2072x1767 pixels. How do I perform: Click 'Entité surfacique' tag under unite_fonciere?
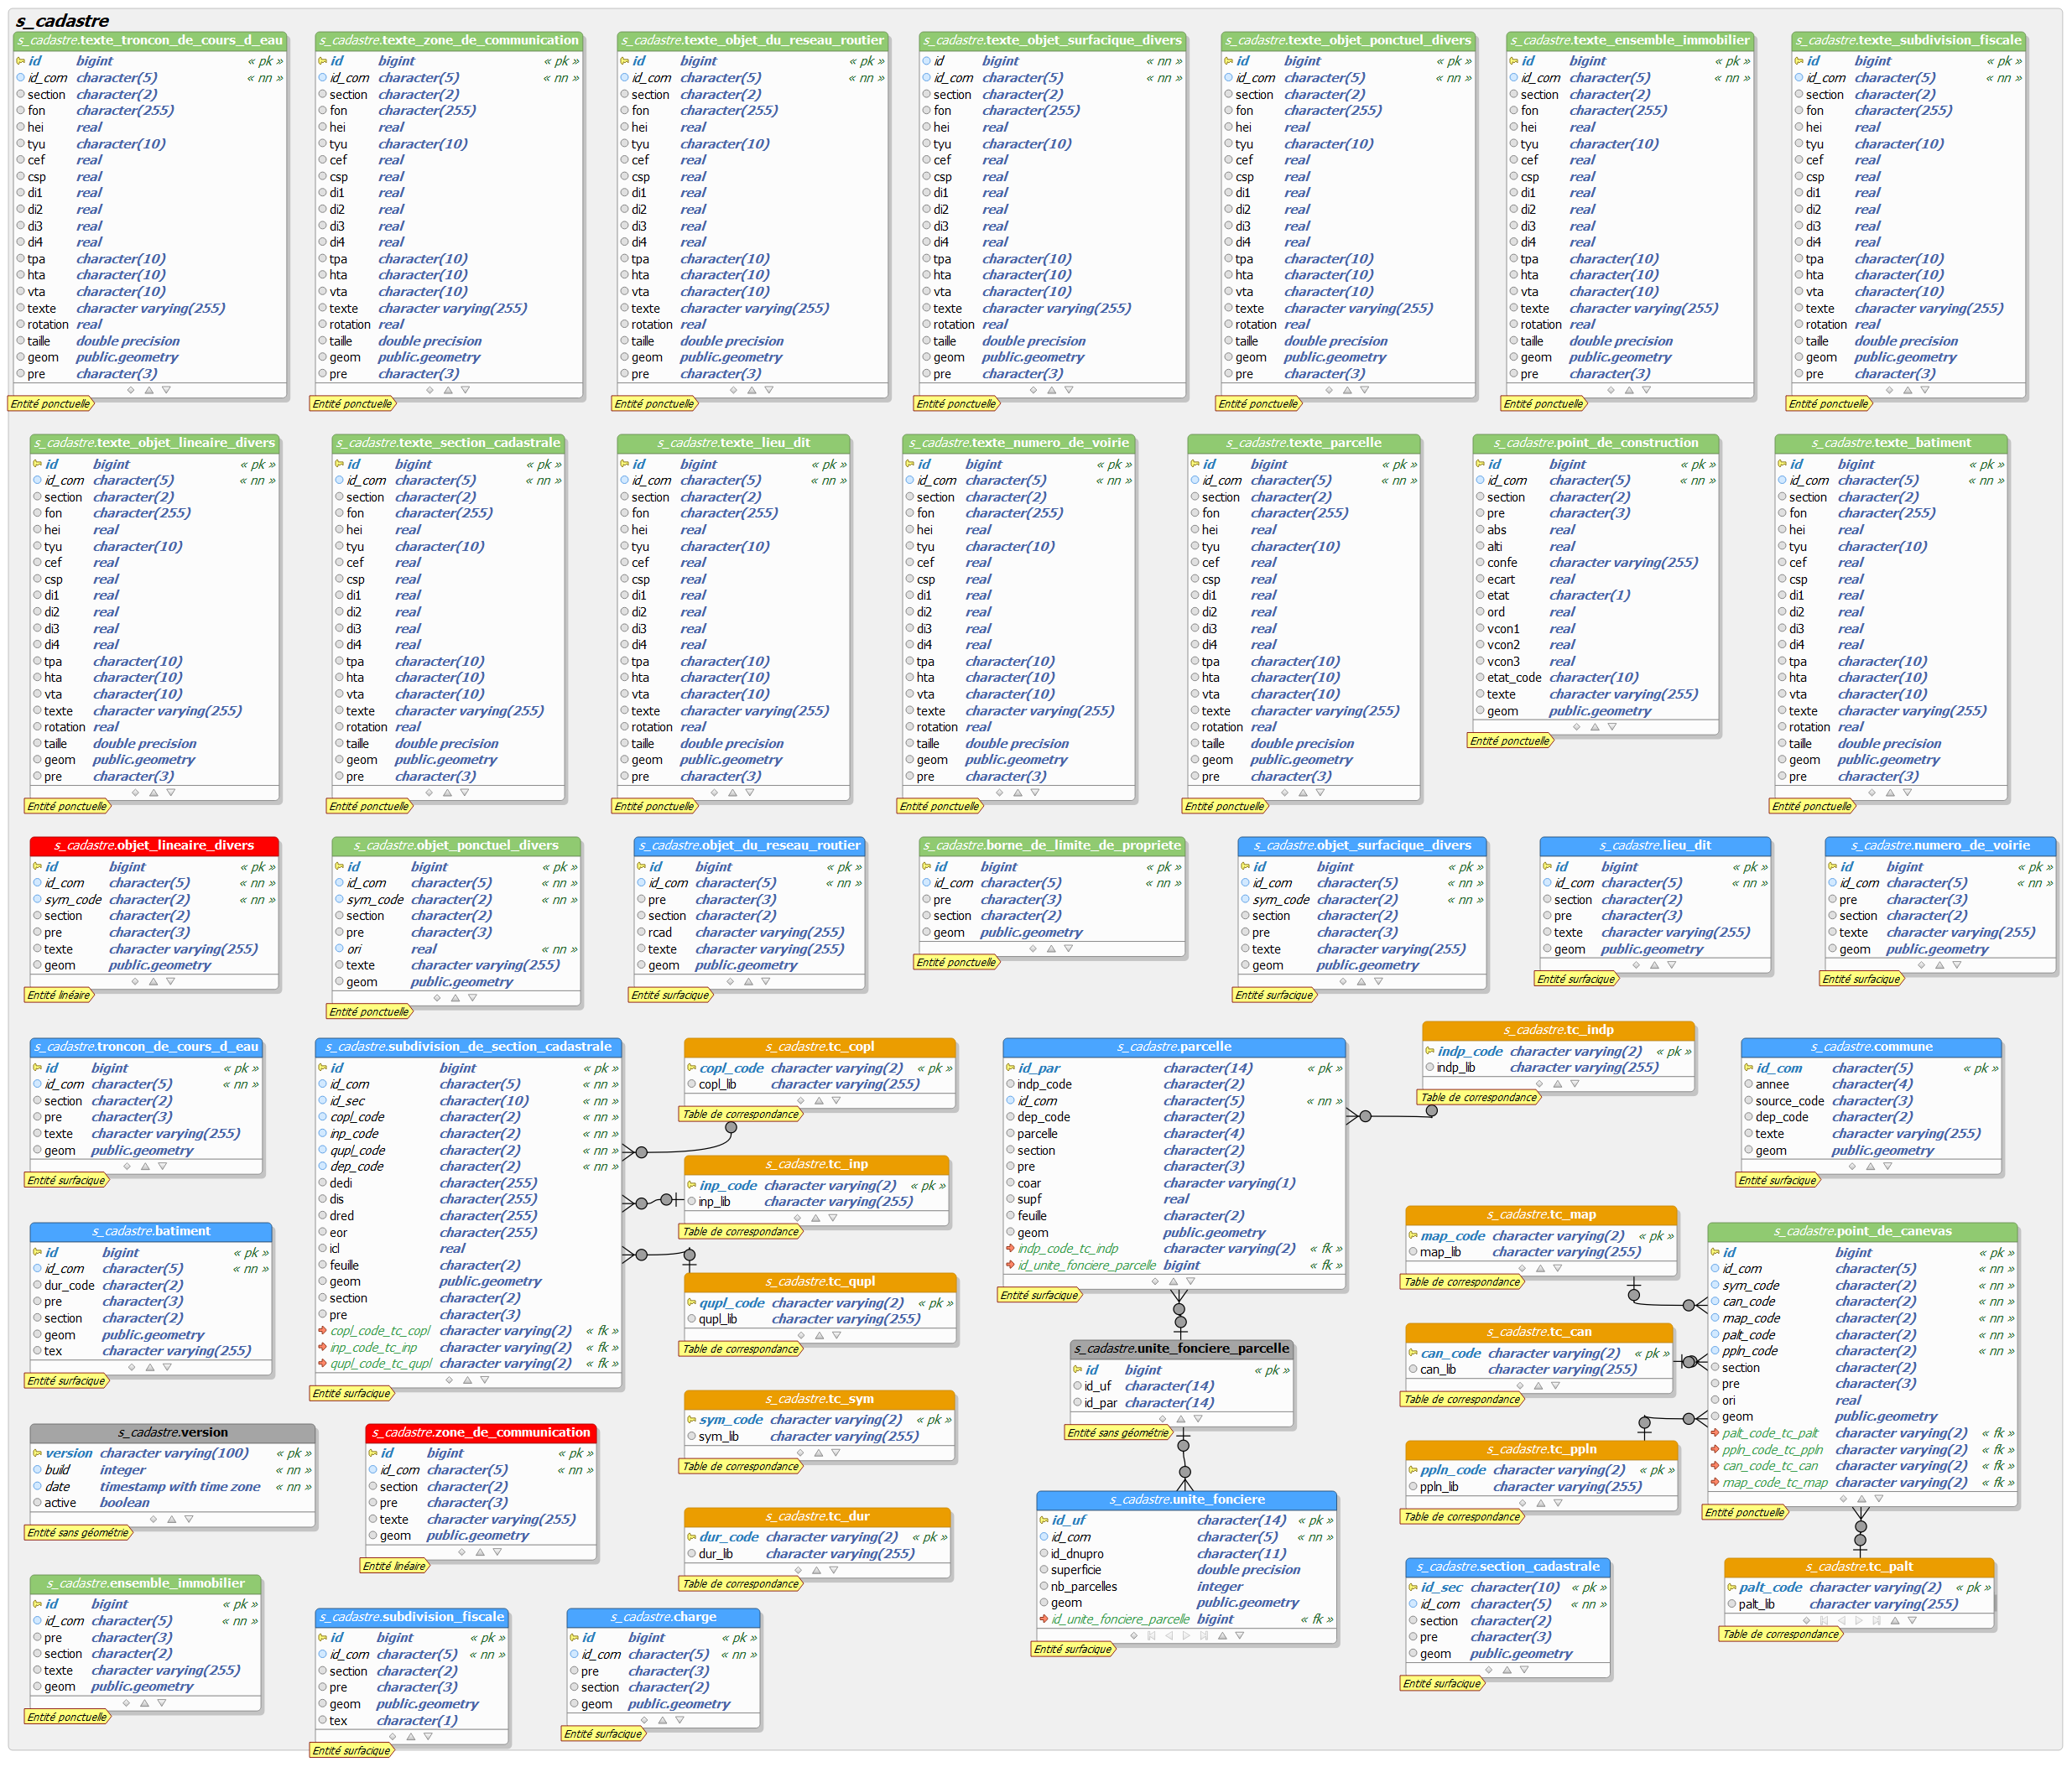(x=1073, y=1649)
